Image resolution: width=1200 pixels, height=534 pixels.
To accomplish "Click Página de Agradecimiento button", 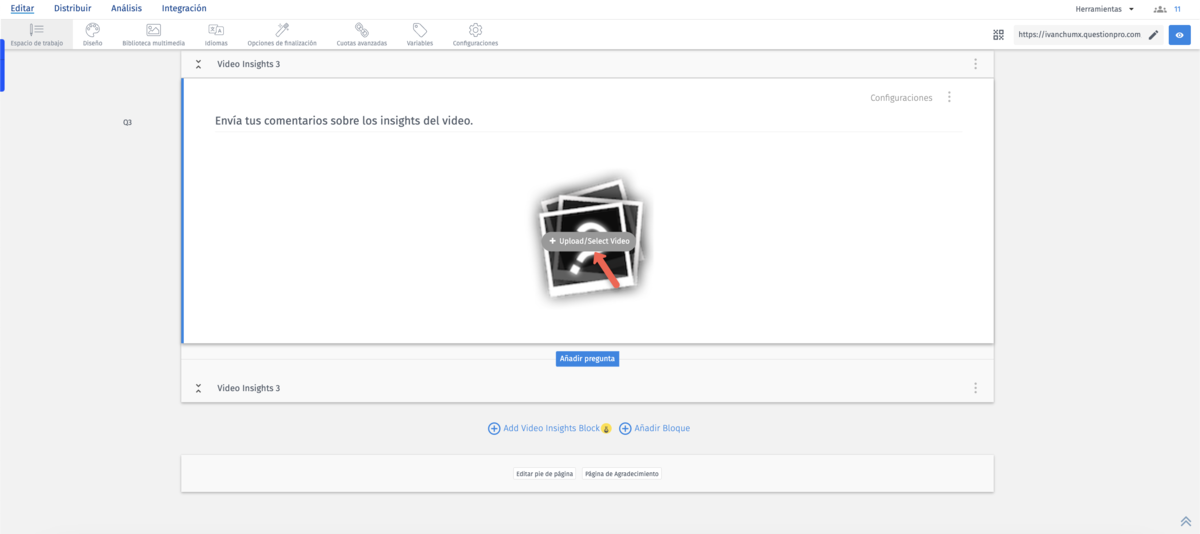I will pos(621,474).
